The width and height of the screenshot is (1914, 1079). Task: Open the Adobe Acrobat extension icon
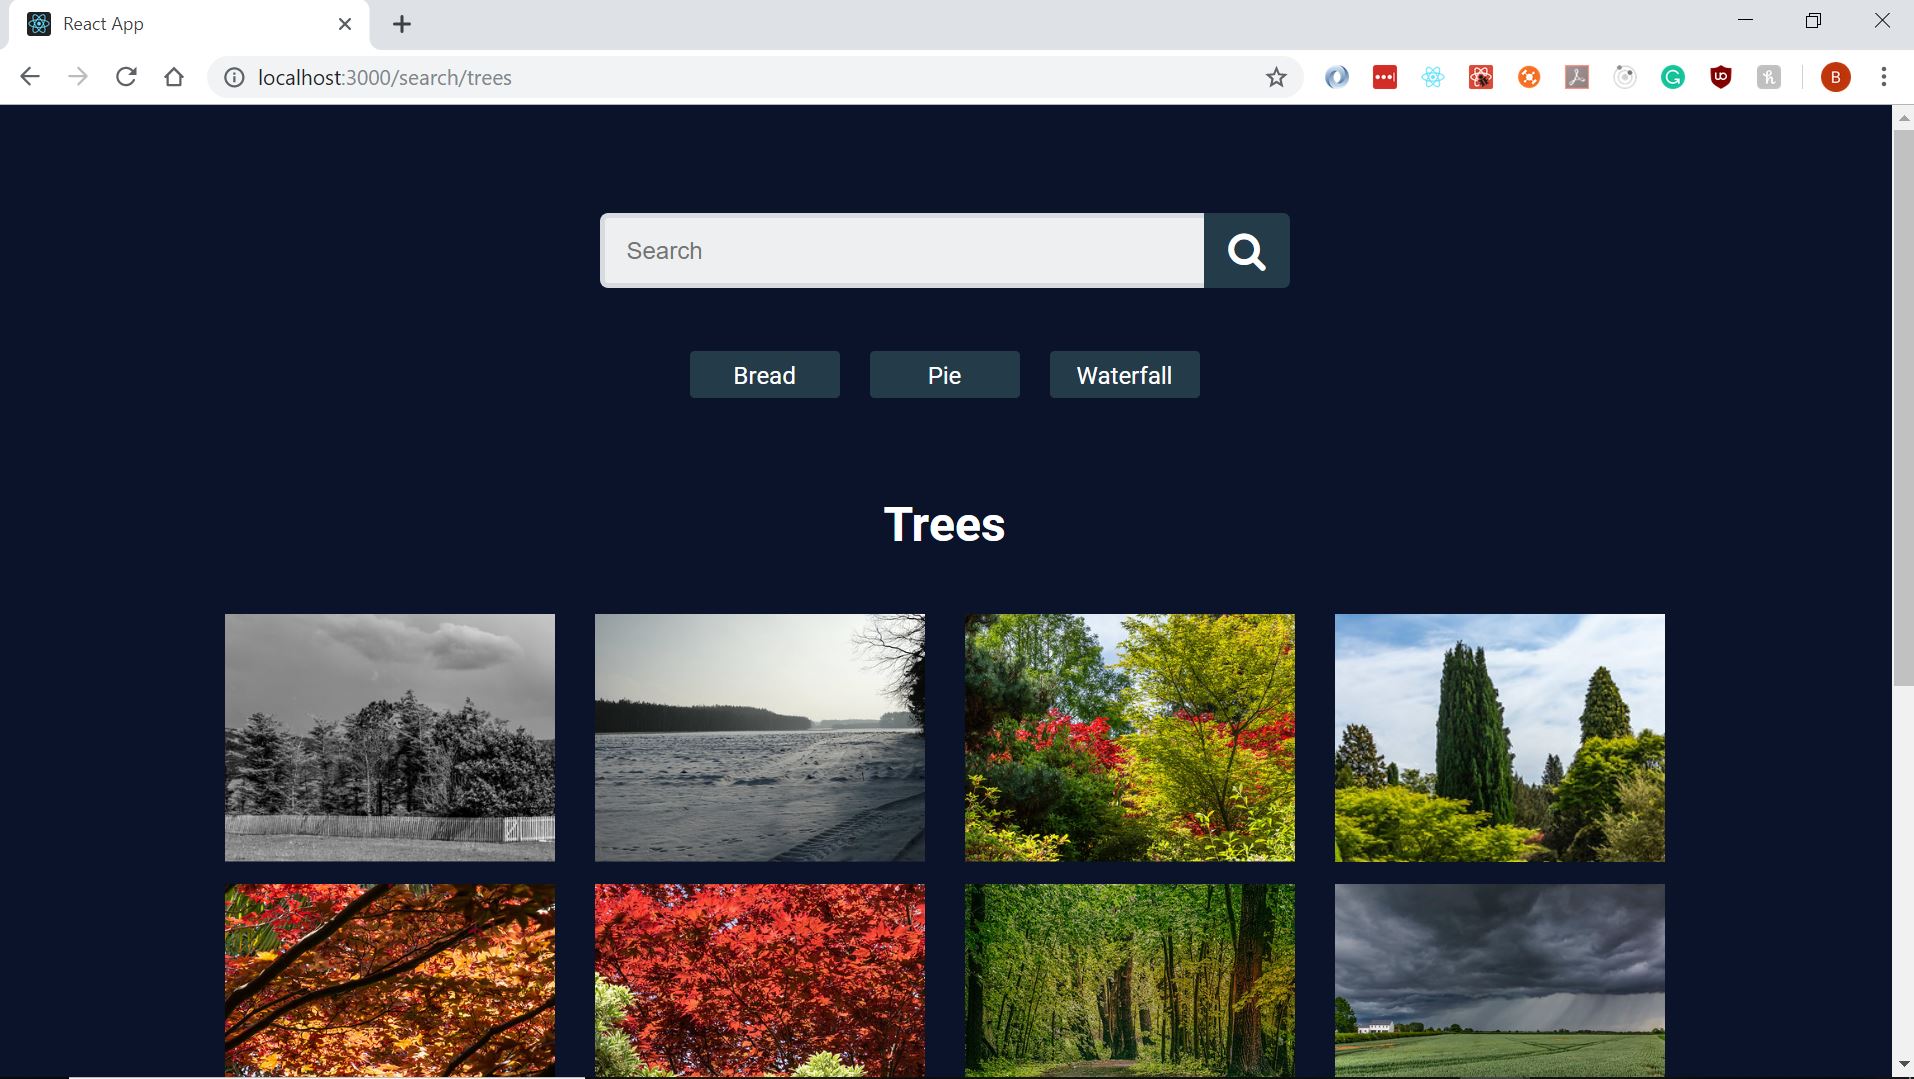pyautogui.click(x=1576, y=78)
